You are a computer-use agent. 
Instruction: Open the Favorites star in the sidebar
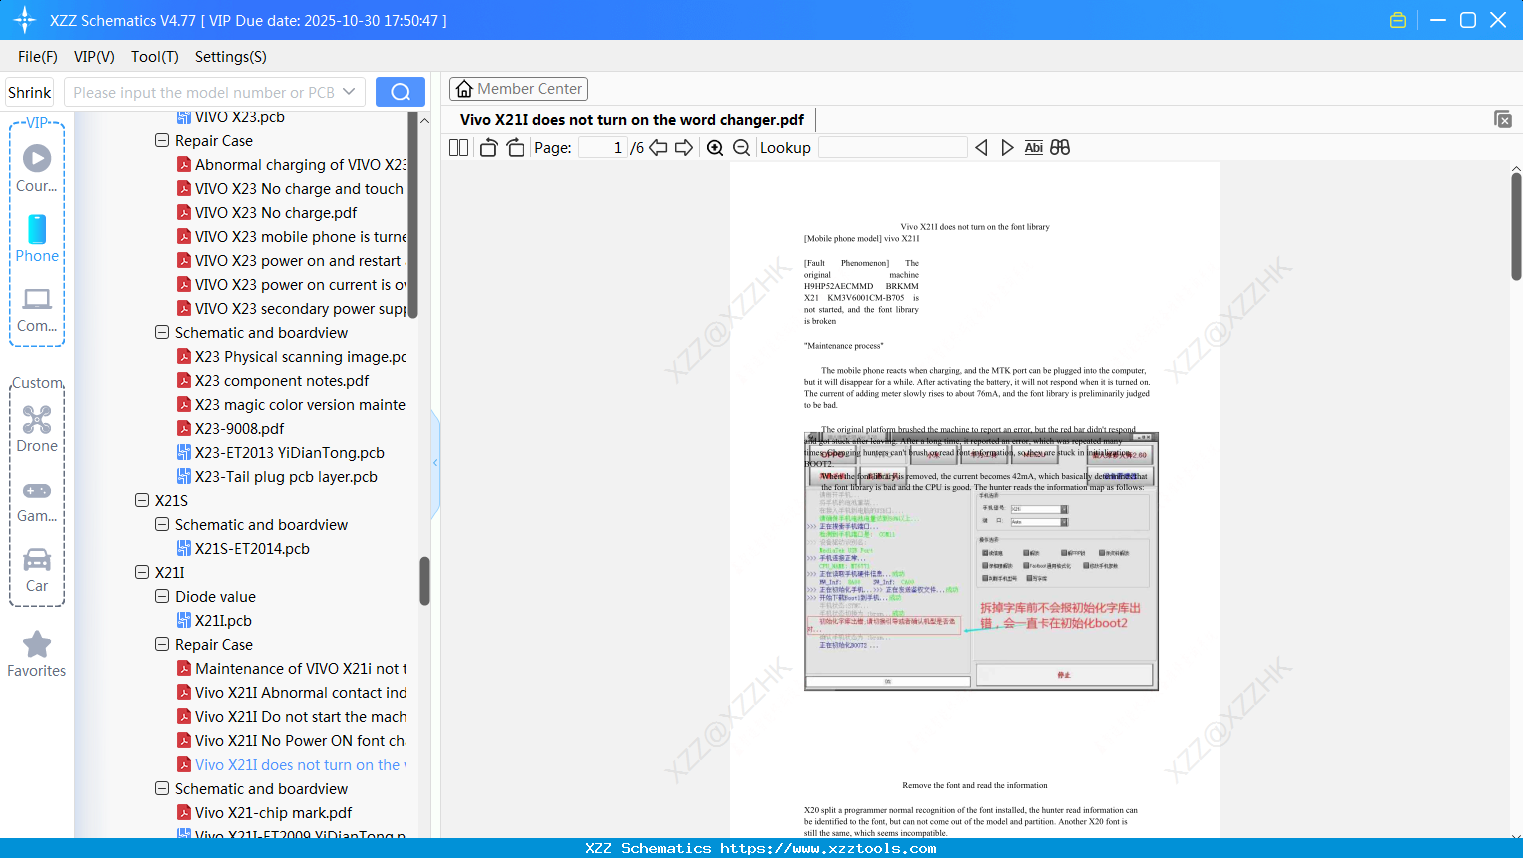coord(37,654)
